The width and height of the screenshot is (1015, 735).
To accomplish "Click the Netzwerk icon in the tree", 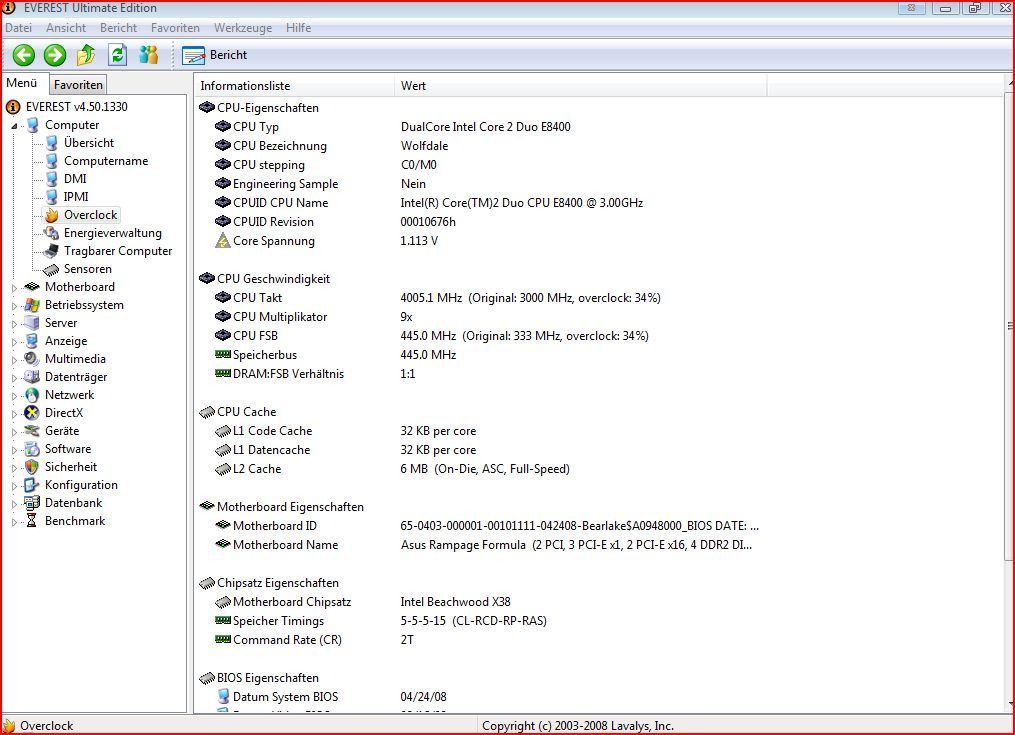I will (x=32, y=395).
